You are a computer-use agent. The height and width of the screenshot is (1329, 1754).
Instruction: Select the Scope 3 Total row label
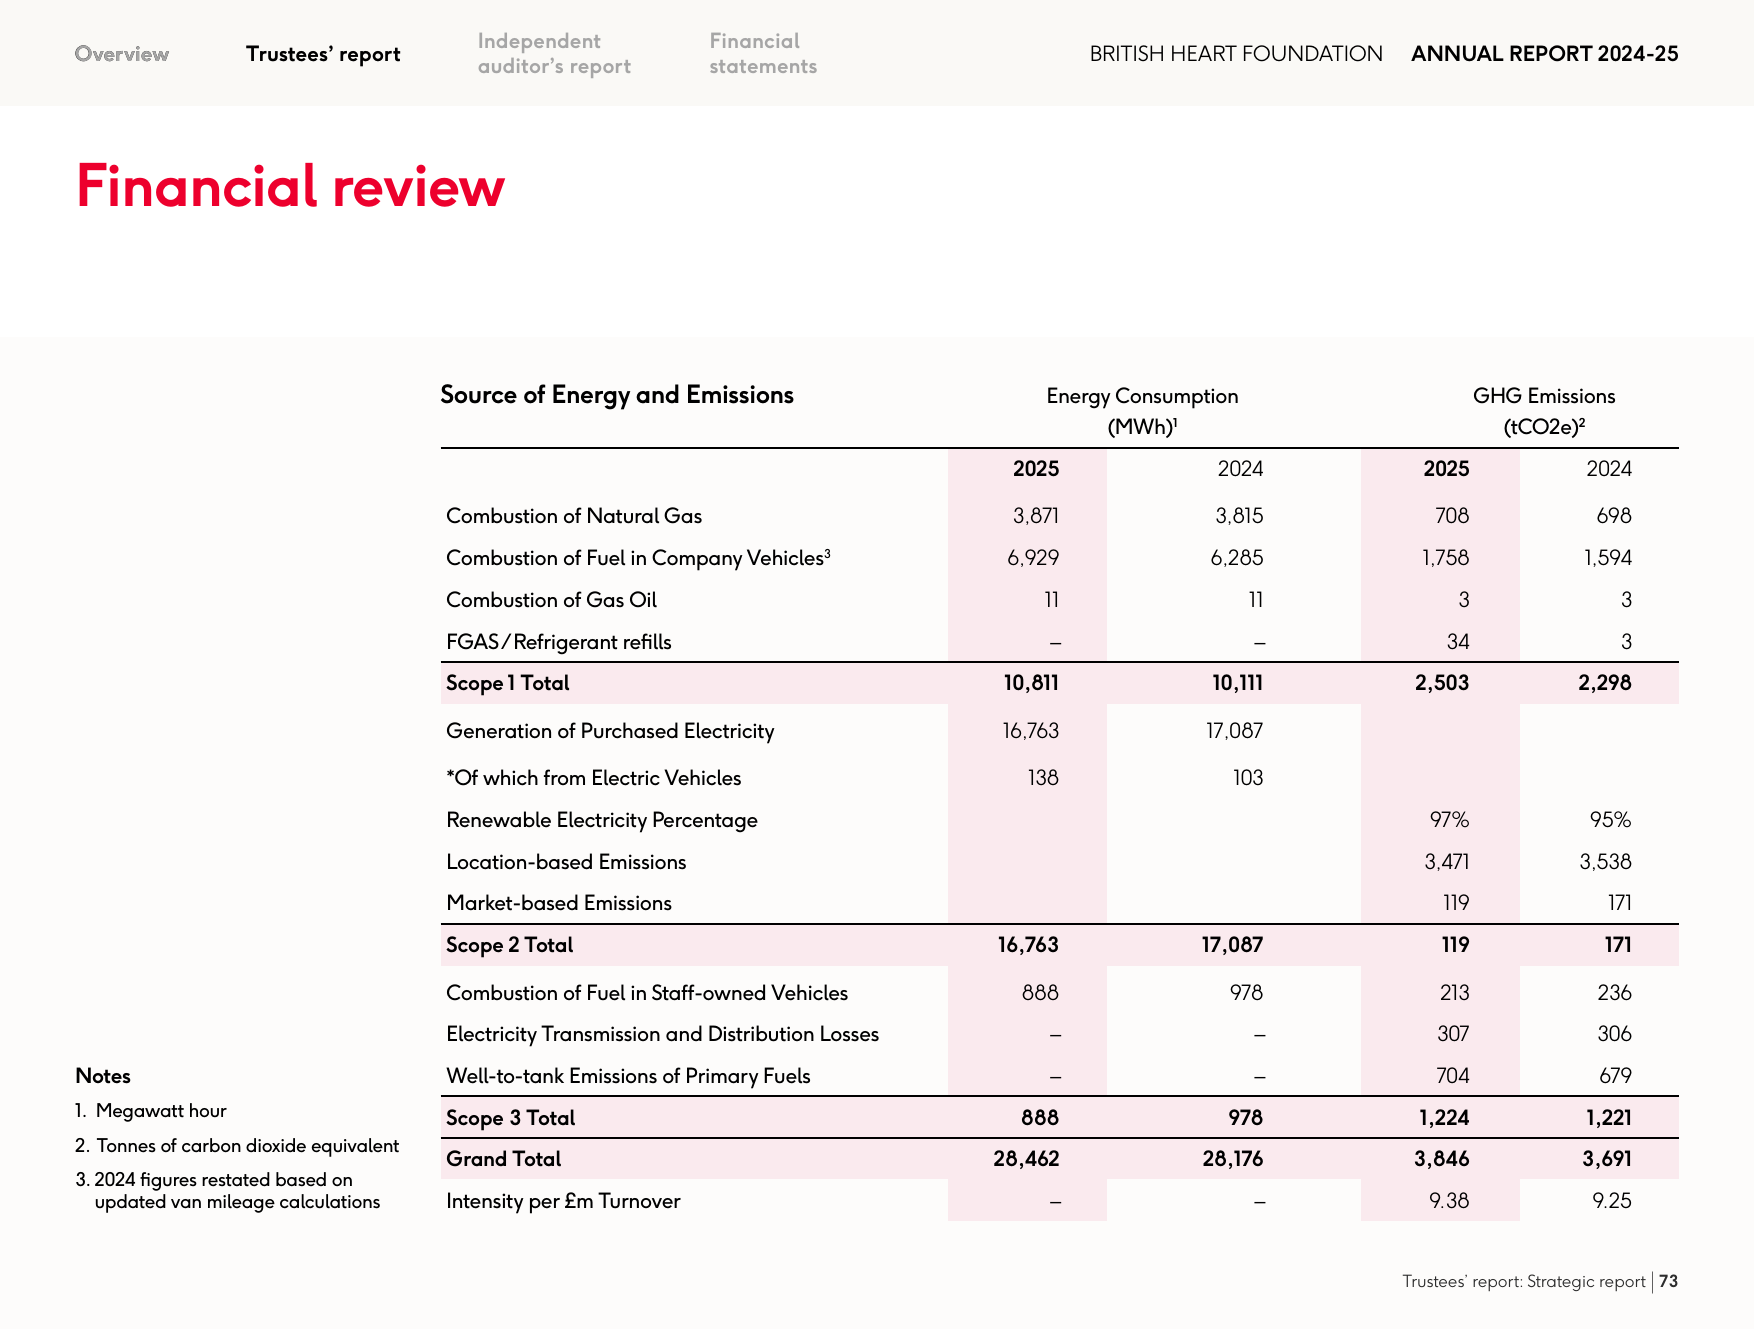coord(511,1118)
